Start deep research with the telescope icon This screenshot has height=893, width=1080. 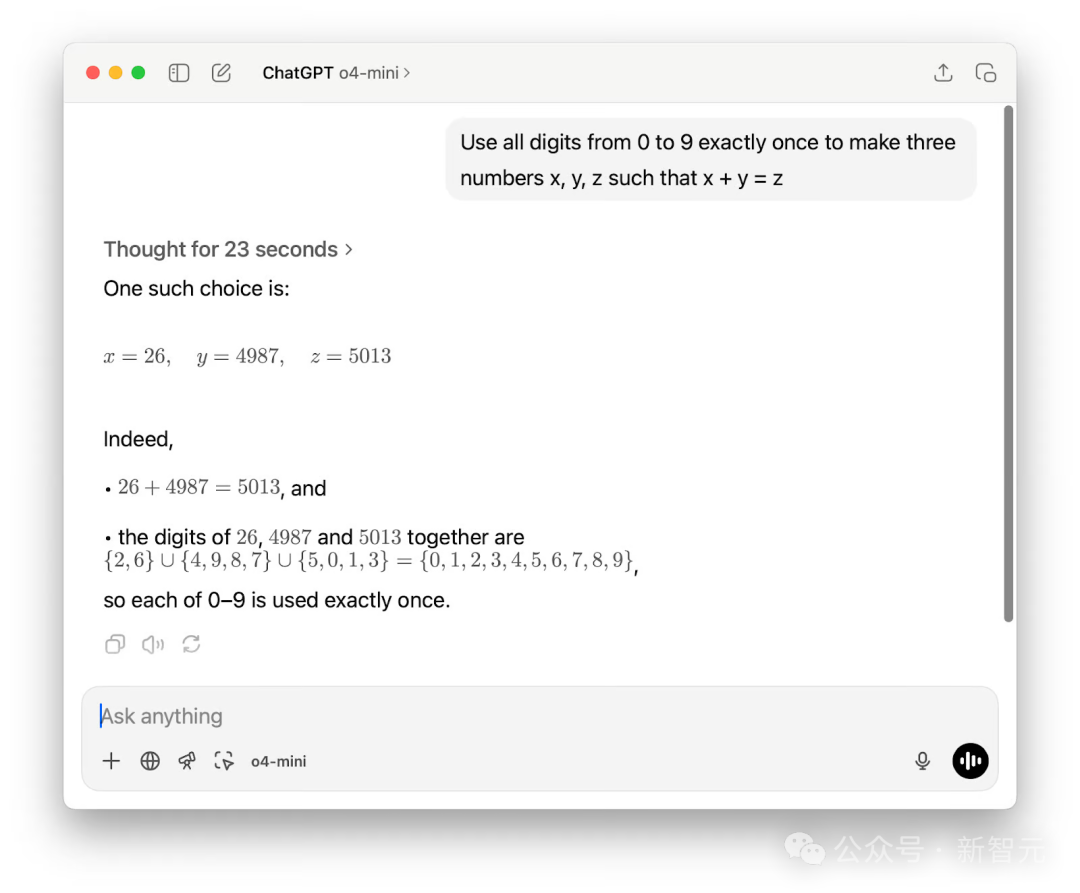click(x=186, y=761)
